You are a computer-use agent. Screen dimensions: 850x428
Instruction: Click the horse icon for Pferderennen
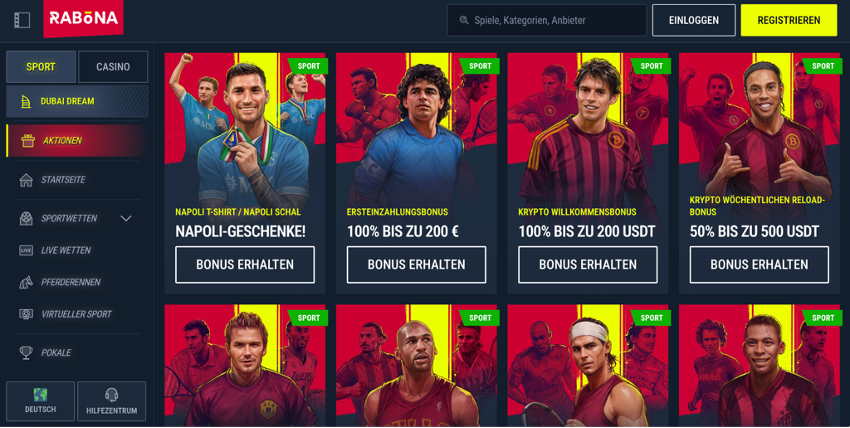click(26, 282)
